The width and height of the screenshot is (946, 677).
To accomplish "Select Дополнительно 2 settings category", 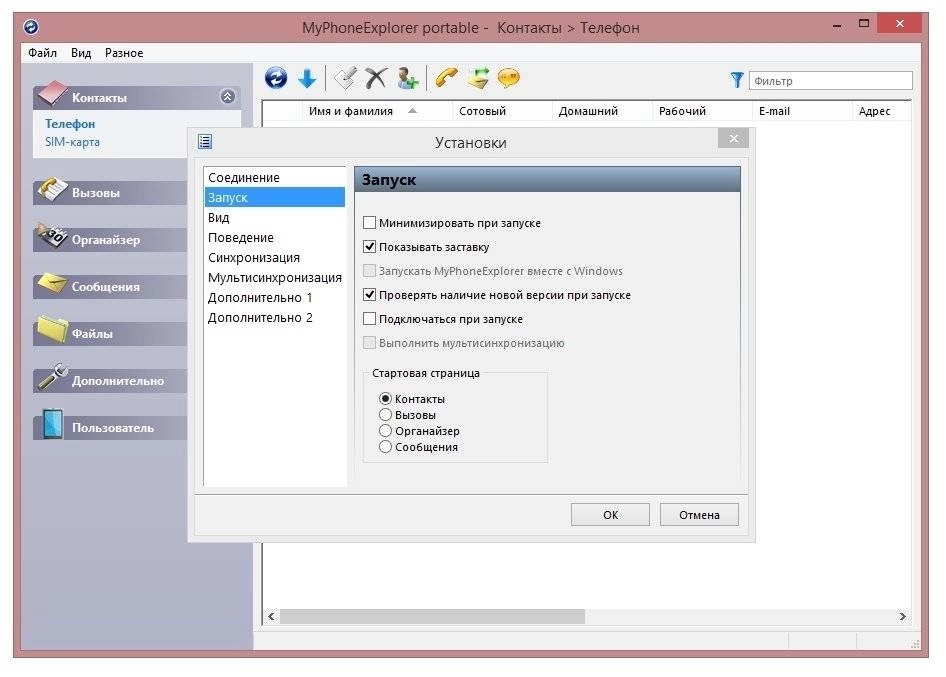I will (x=275, y=317).
